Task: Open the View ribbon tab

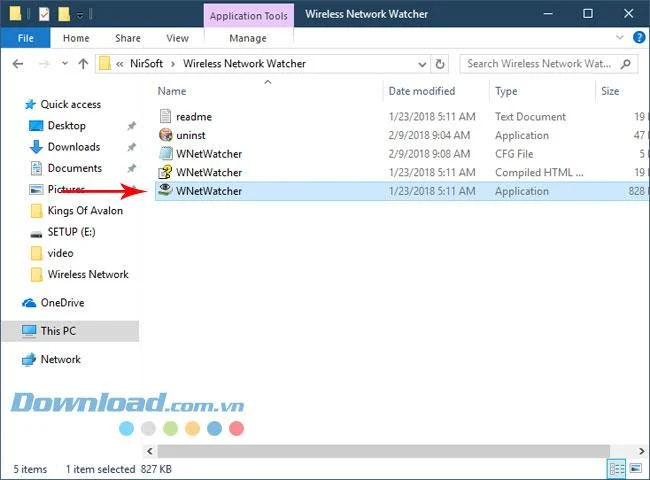Action: 177,38
